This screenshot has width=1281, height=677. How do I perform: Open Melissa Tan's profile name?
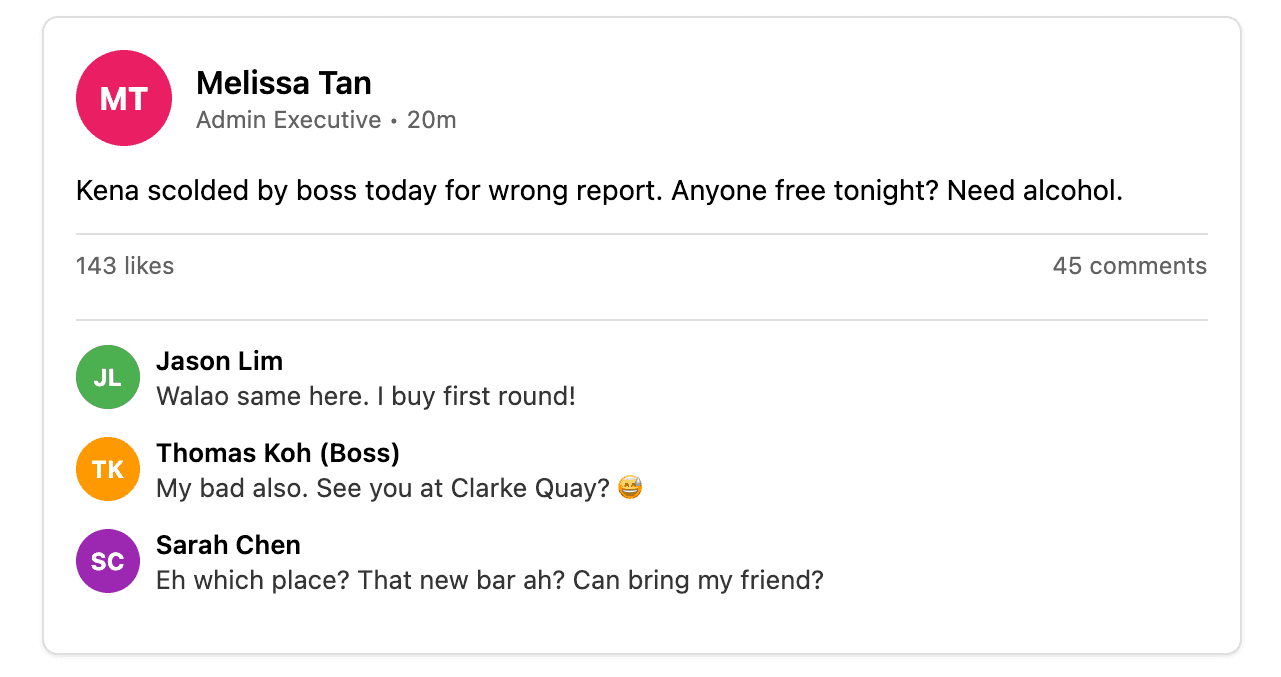coord(284,82)
